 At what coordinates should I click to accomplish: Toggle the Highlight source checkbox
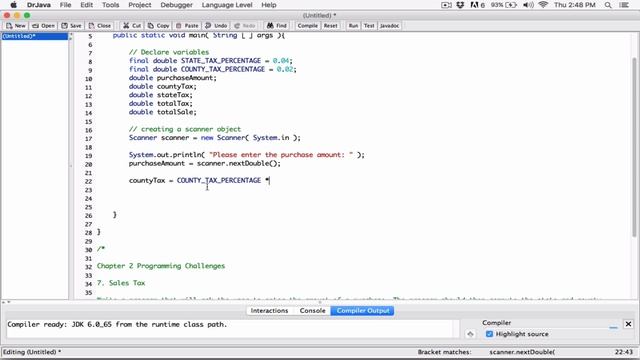pos(489,334)
